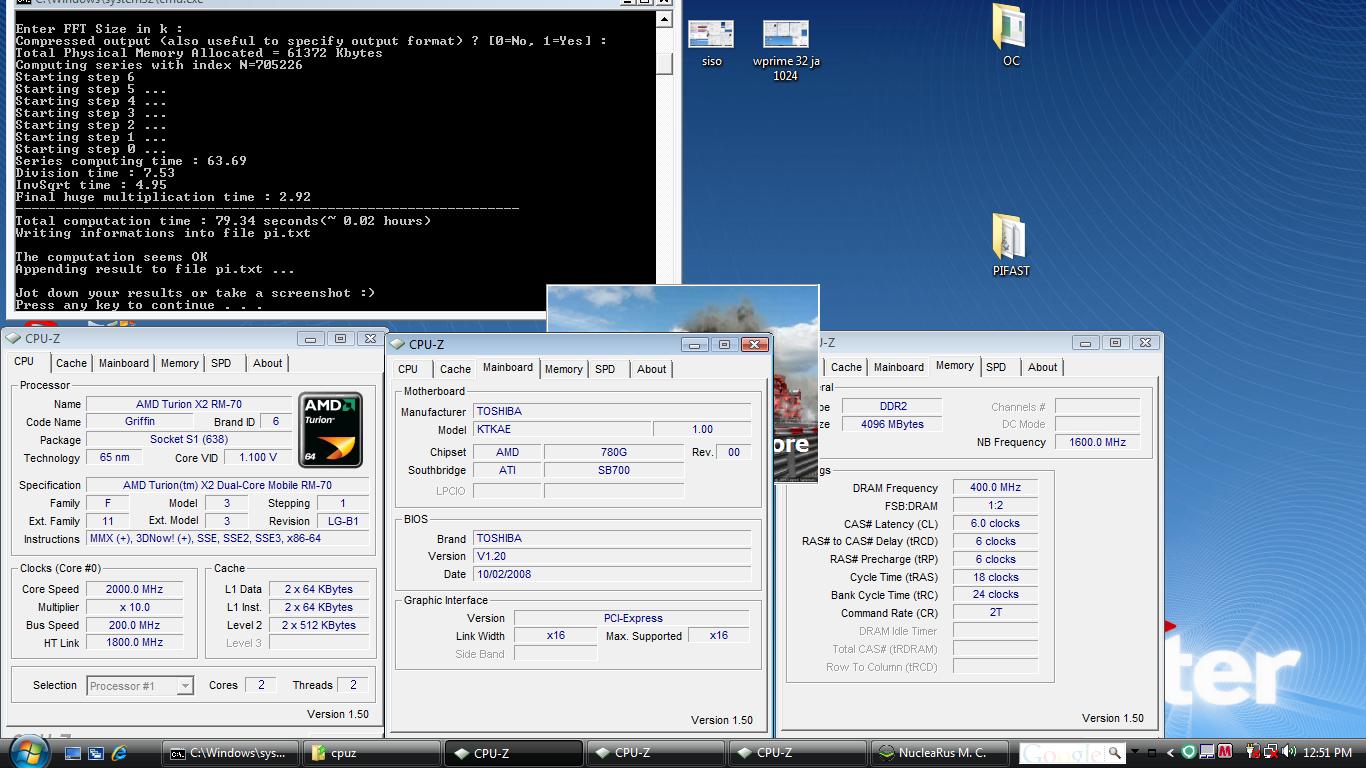Click the TOSHIBA manufacturer field
This screenshot has height=768, width=1366.
coord(612,411)
